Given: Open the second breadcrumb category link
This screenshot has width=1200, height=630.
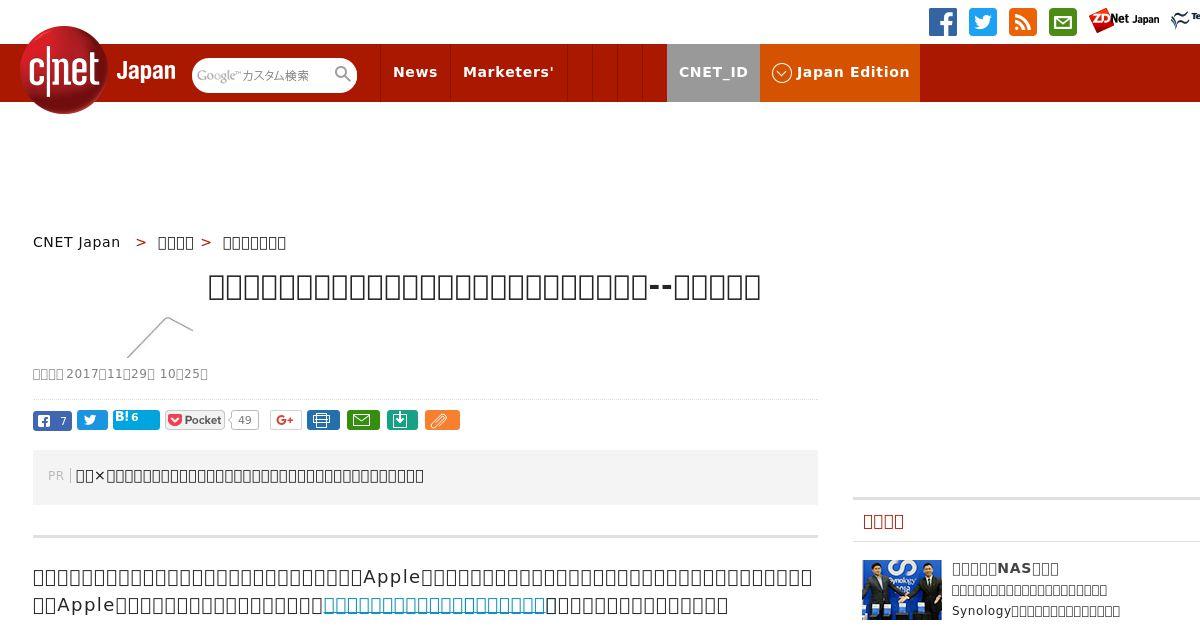Looking at the screenshot, I should coord(176,242).
